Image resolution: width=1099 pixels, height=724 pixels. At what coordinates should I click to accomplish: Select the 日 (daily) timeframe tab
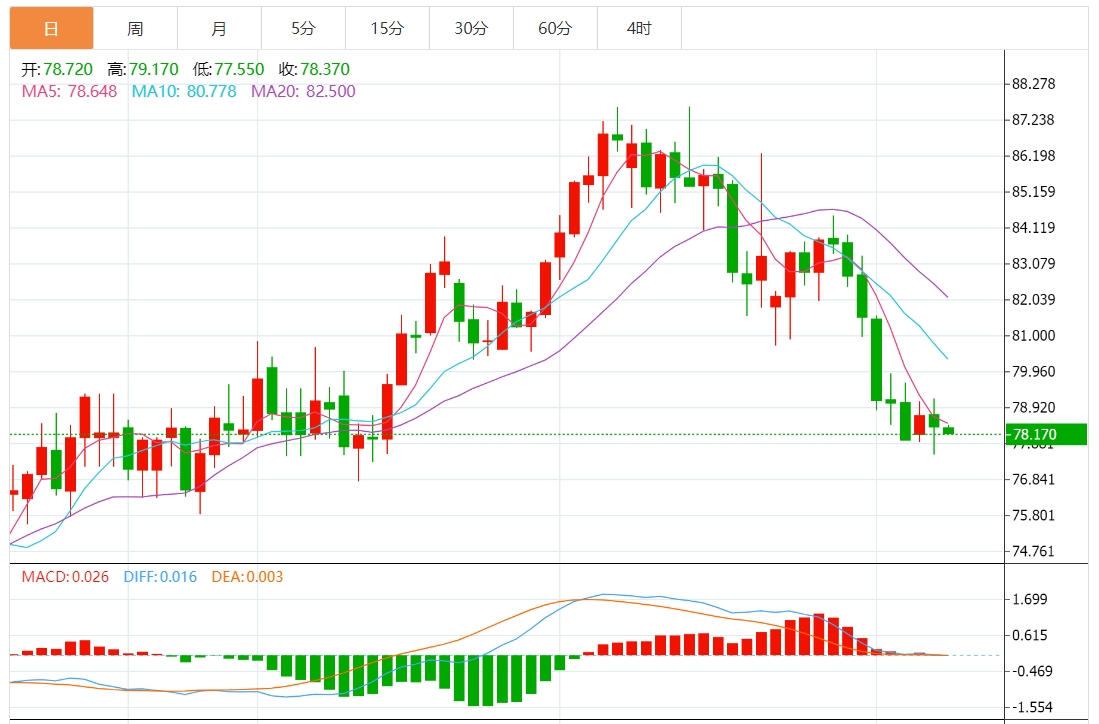click(x=51, y=28)
